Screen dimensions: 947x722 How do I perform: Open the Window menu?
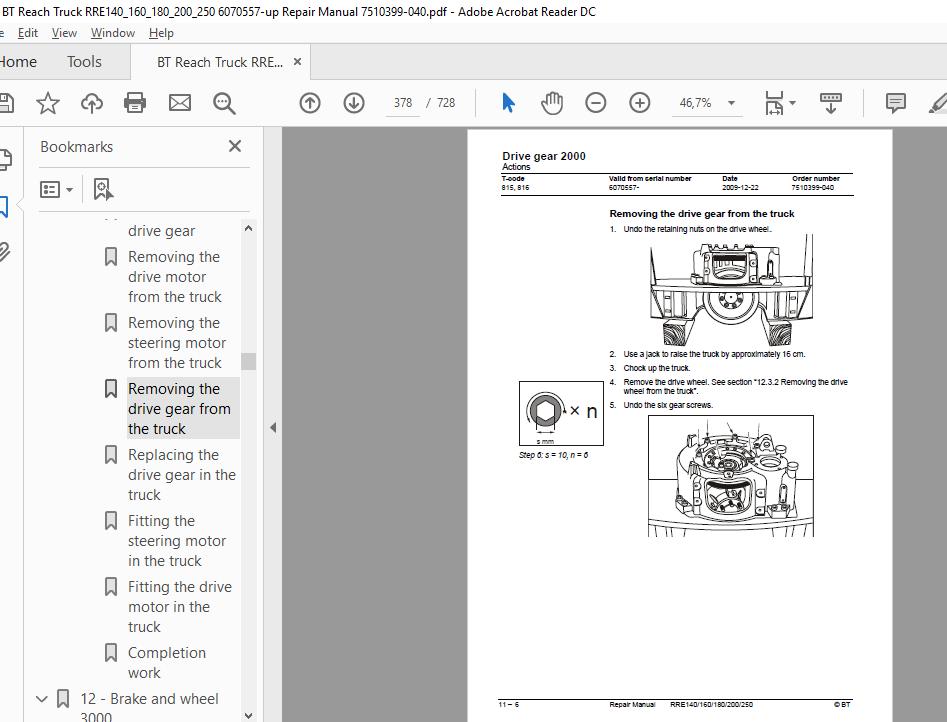tap(113, 33)
